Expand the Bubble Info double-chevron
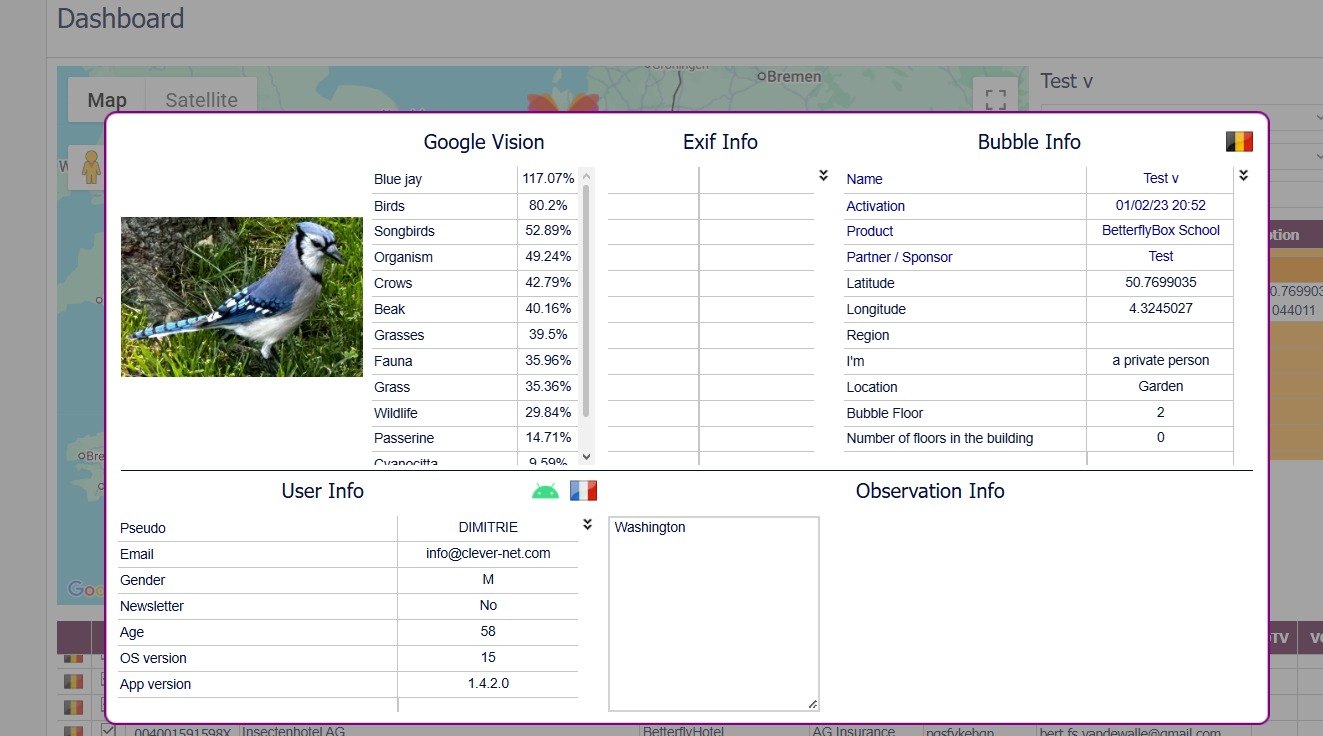The image size is (1323, 736). (x=1243, y=175)
